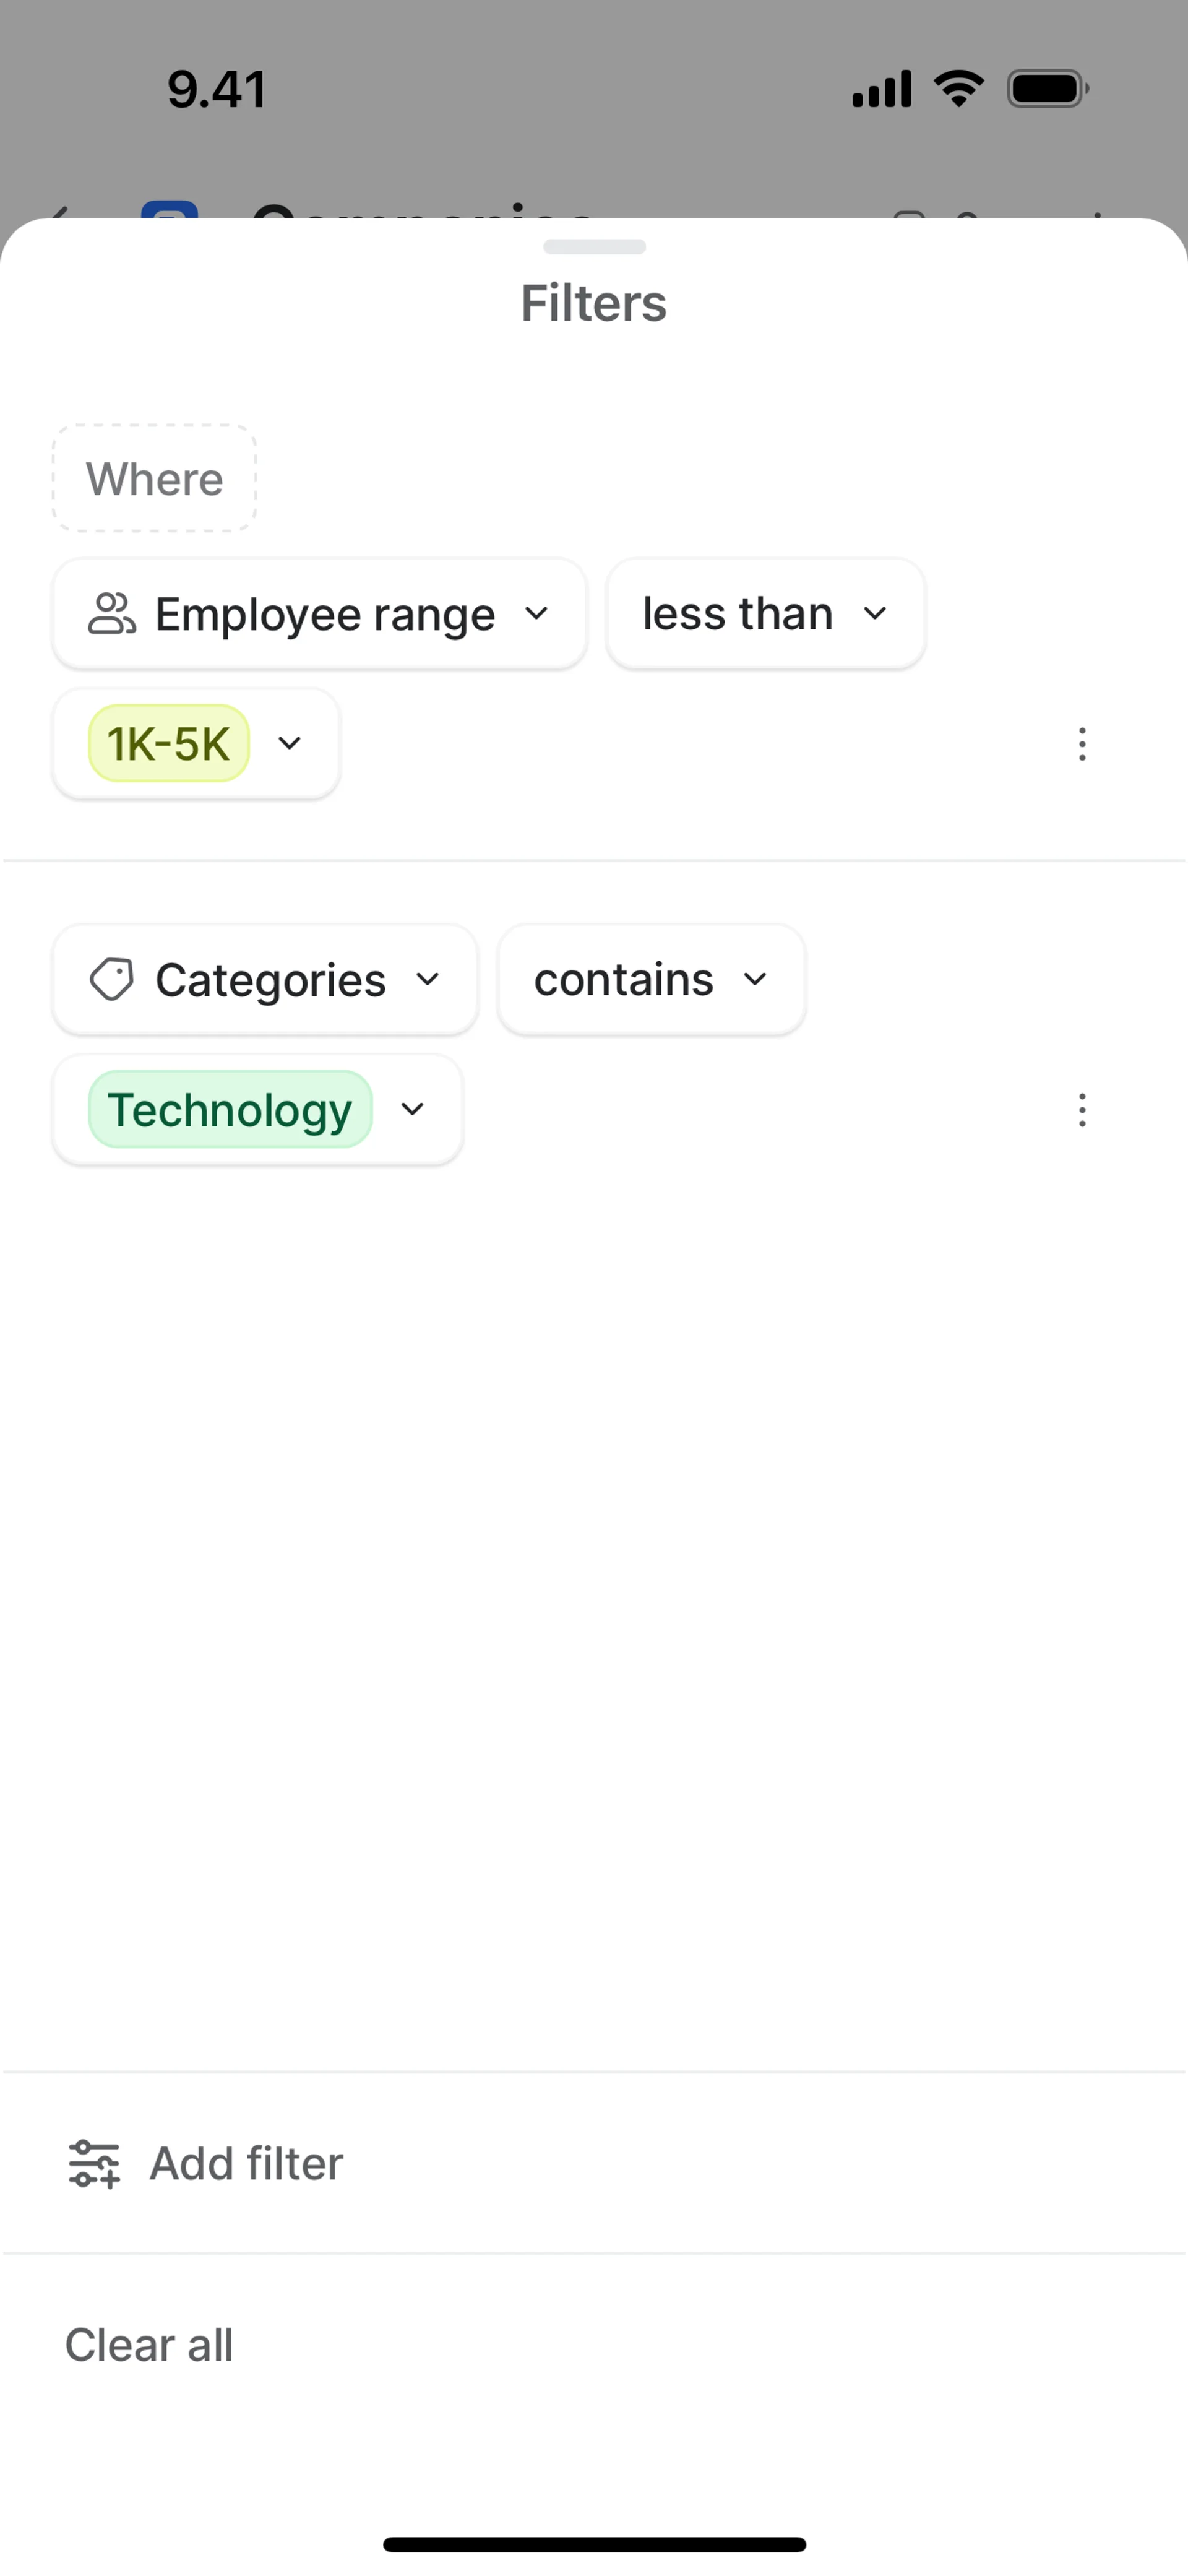
Task: Expand the 1K-5K value dropdown
Action: tap(290, 744)
